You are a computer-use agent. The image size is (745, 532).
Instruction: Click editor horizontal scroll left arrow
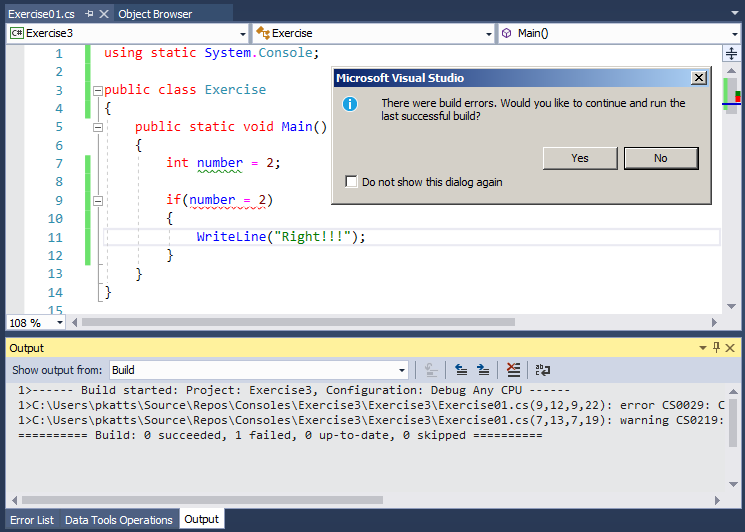[x=75, y=322]
